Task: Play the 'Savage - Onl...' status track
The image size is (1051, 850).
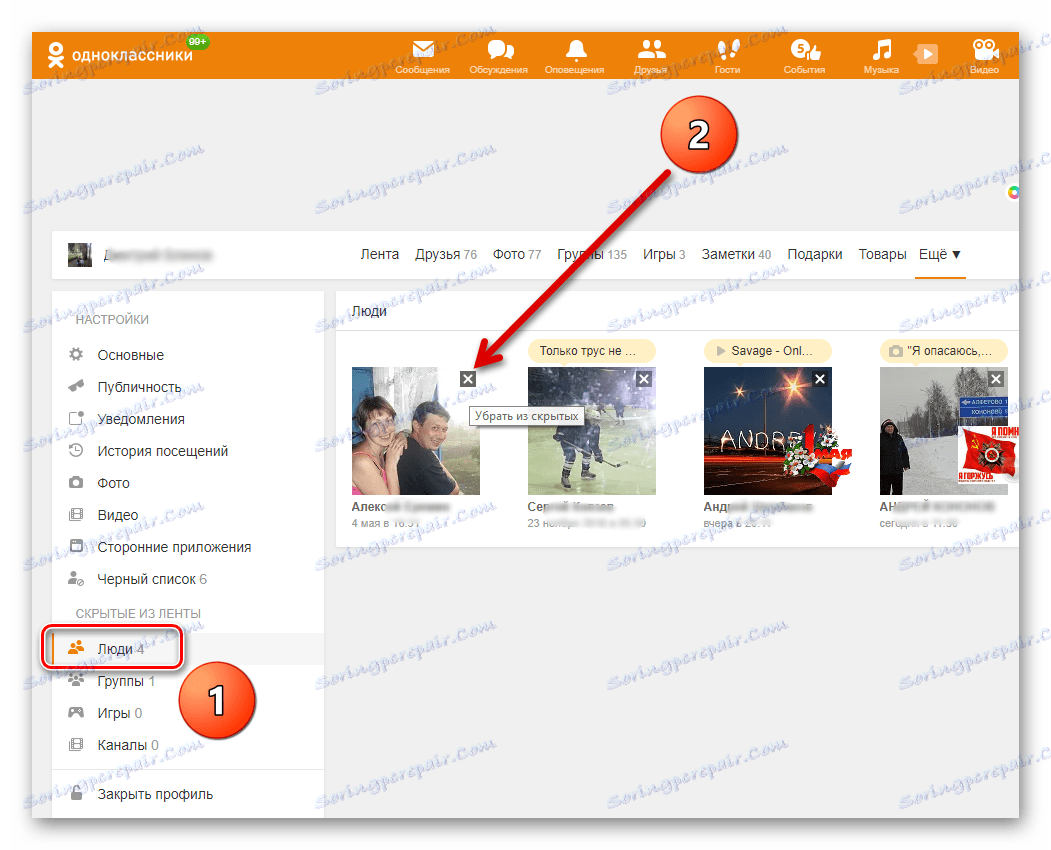Action: point(767,351)
